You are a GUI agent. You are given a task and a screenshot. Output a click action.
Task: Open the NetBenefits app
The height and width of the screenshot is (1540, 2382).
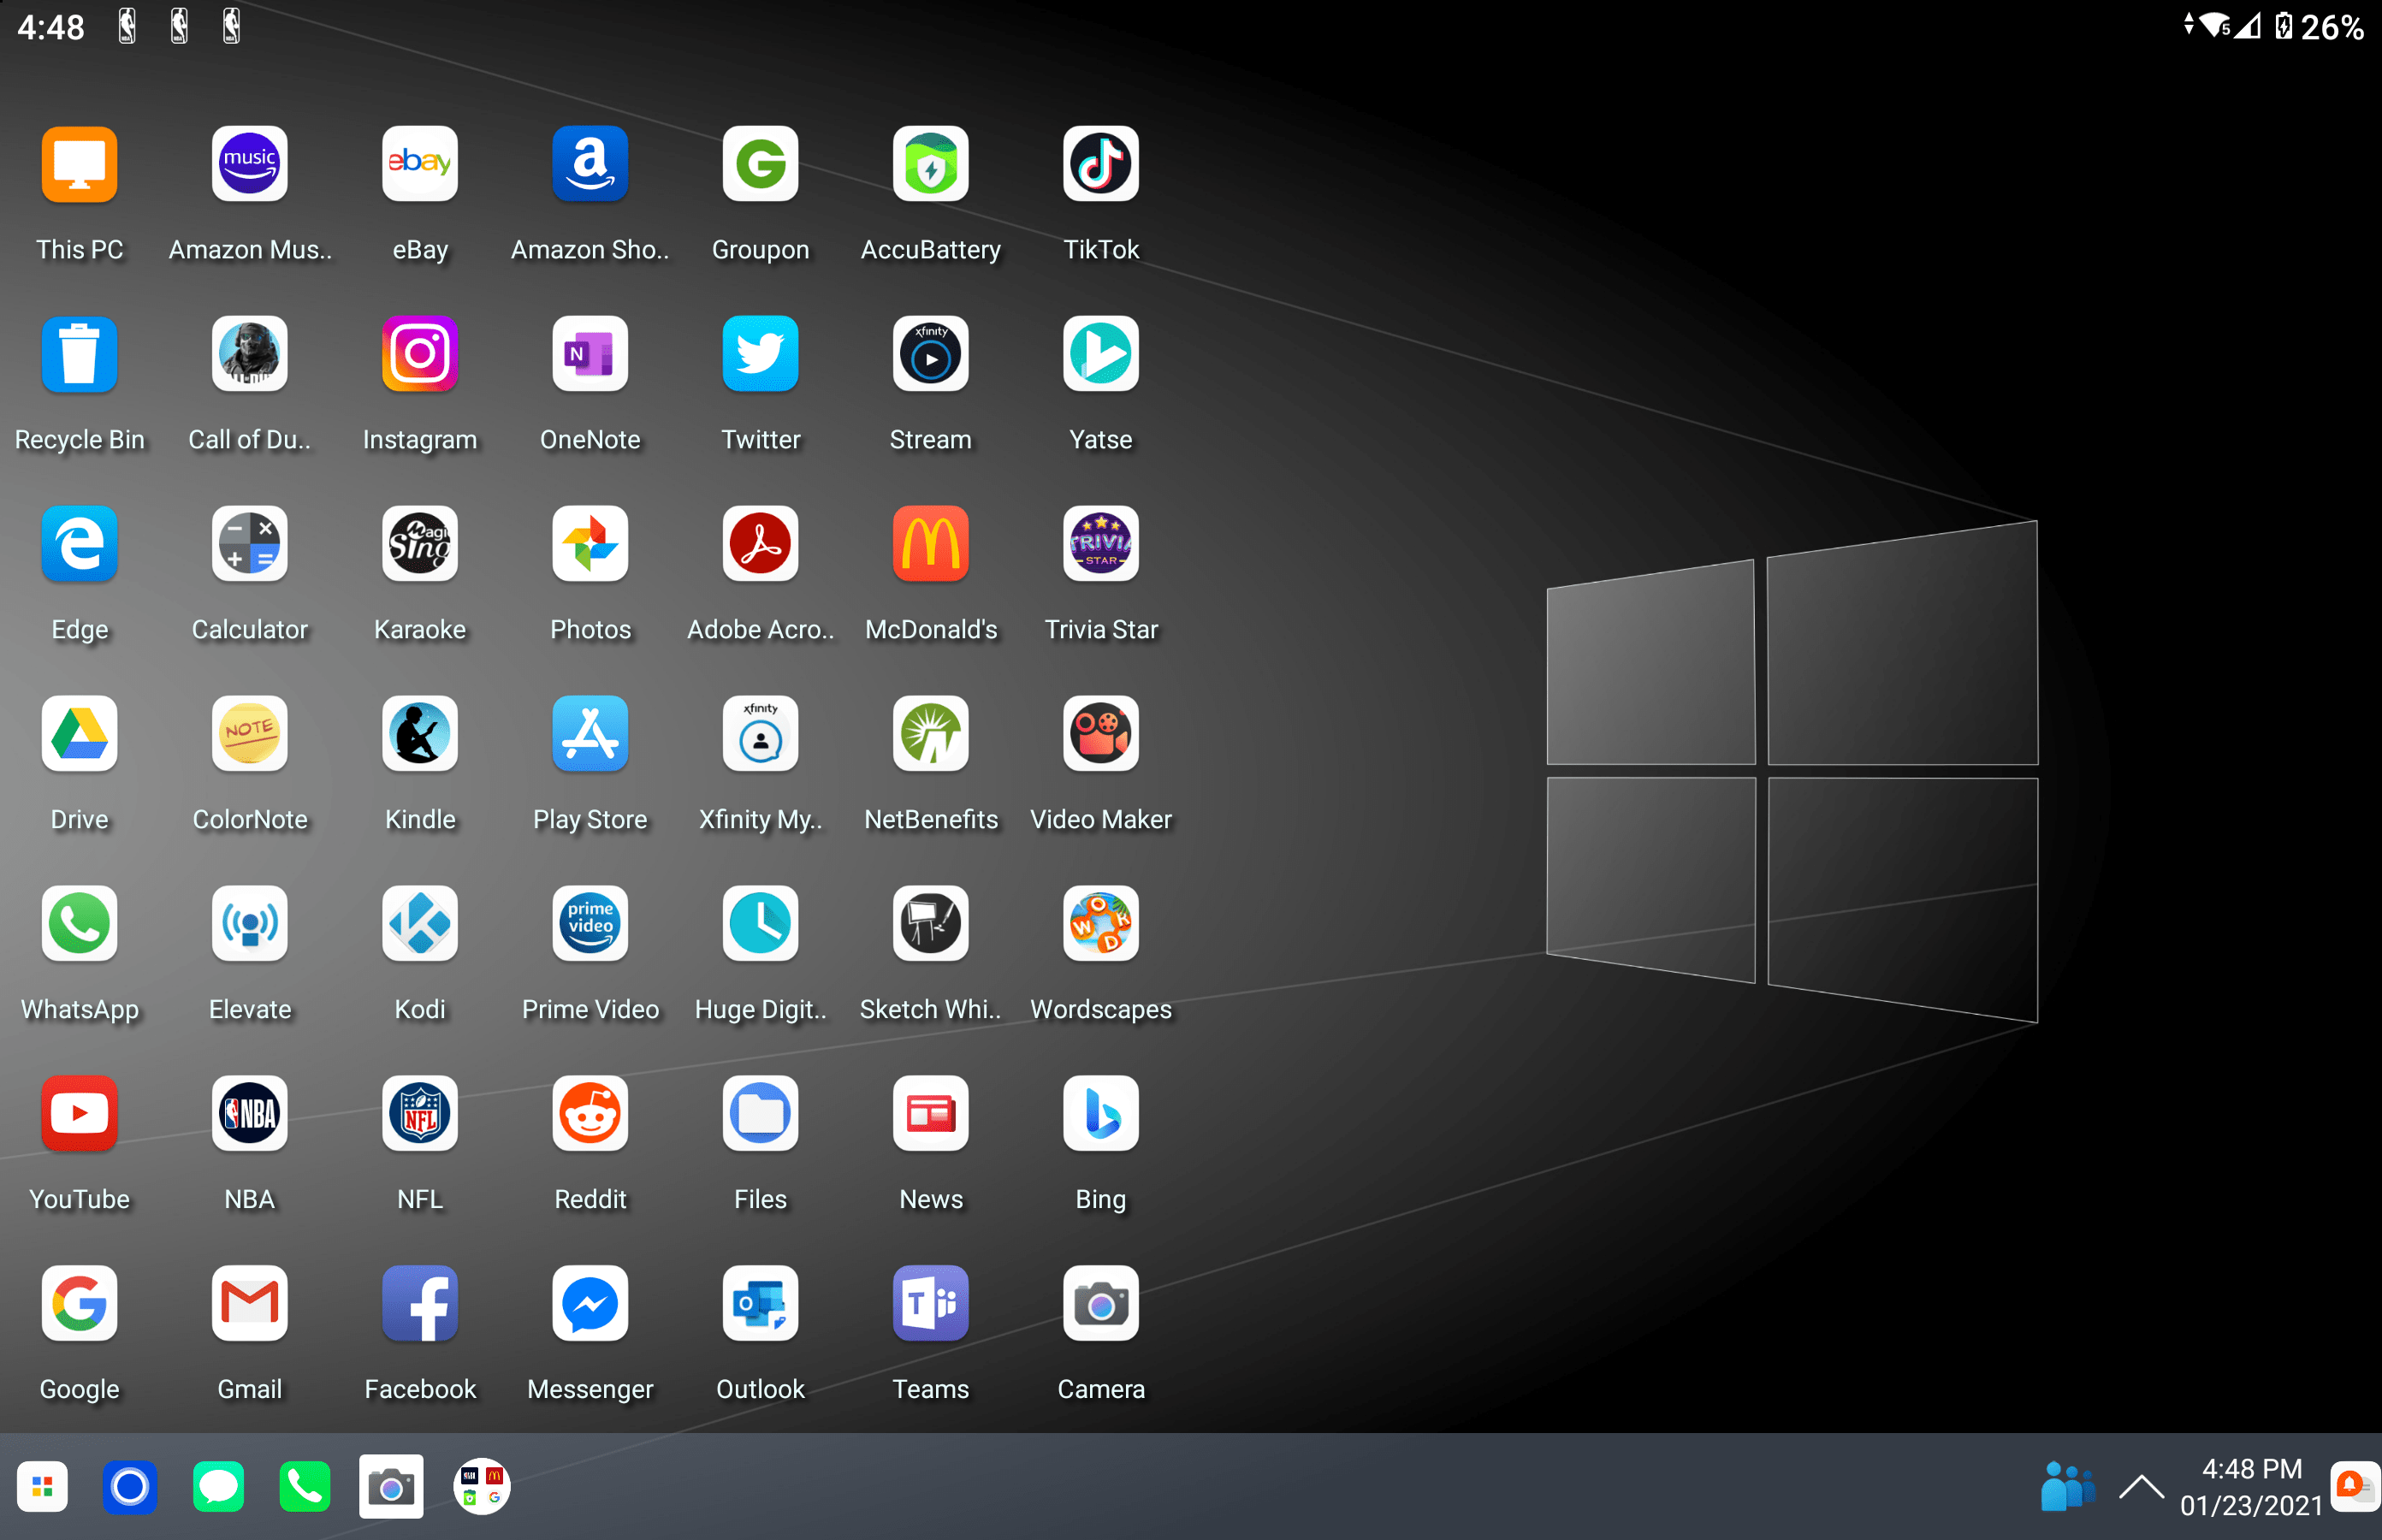930,733
